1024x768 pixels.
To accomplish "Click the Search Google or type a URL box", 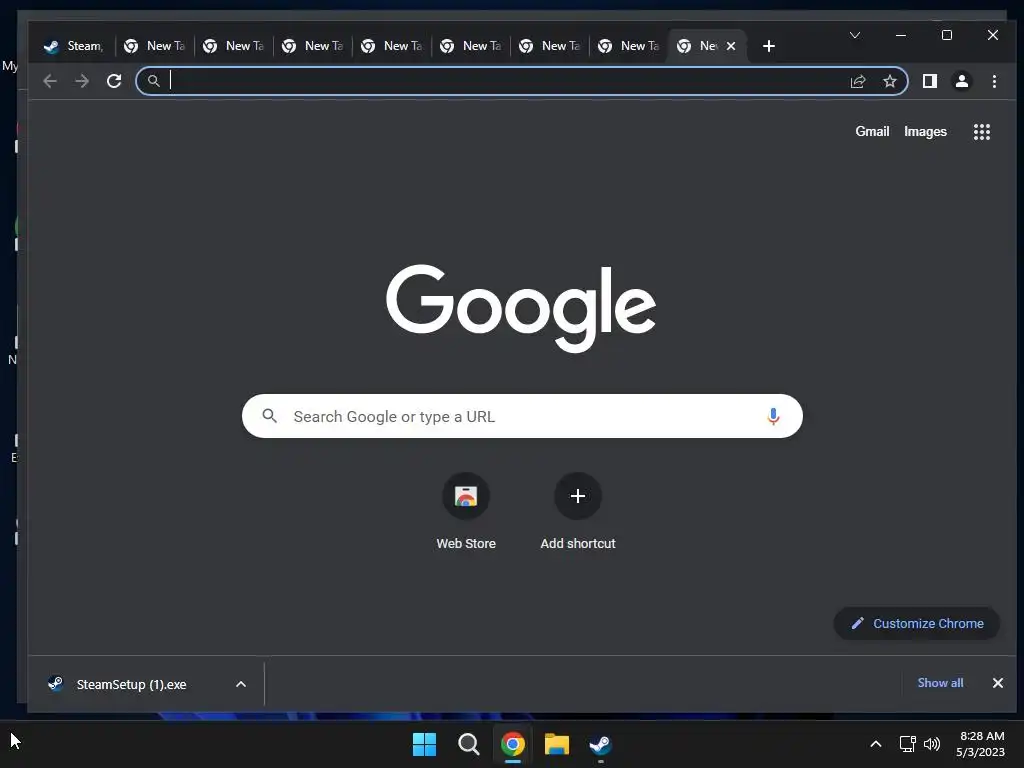I will pos(522,416).
